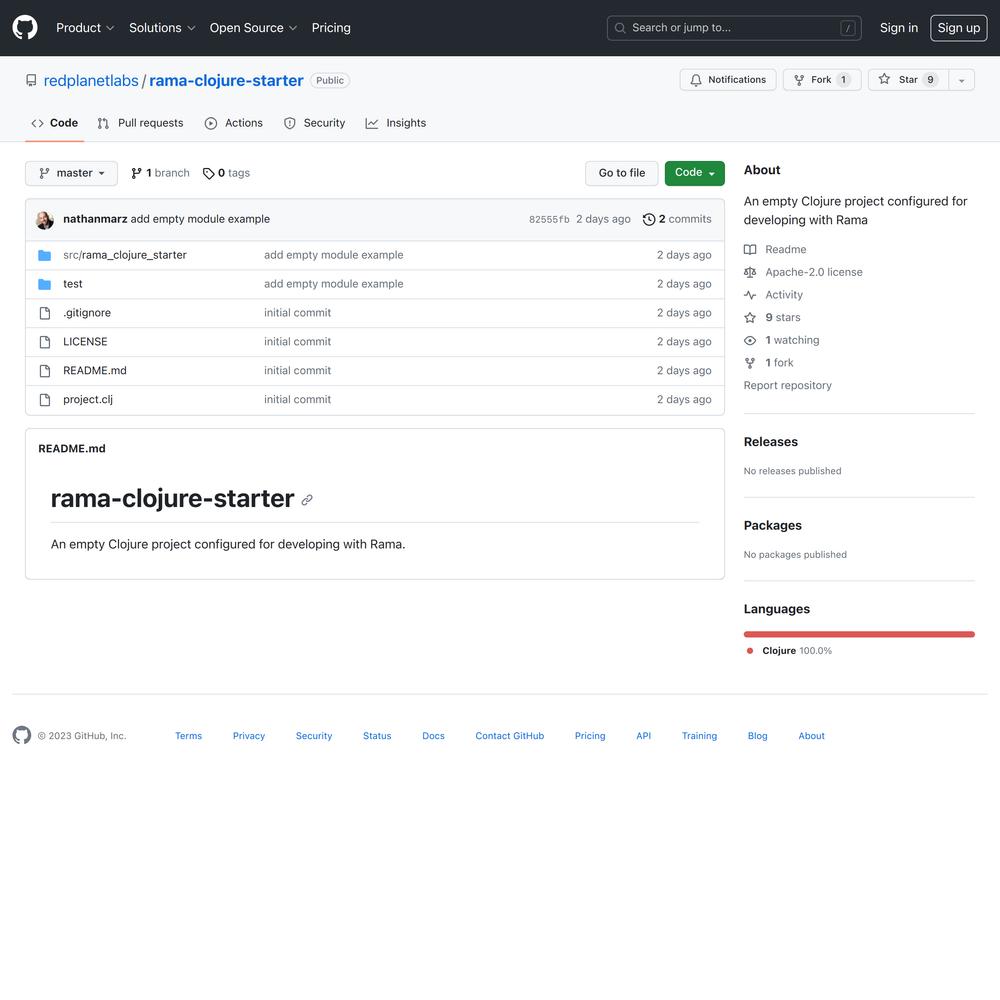Screen dimensions: 1000x1000
Task: Click the Activity pulse icon
Action: pos(750,295)
